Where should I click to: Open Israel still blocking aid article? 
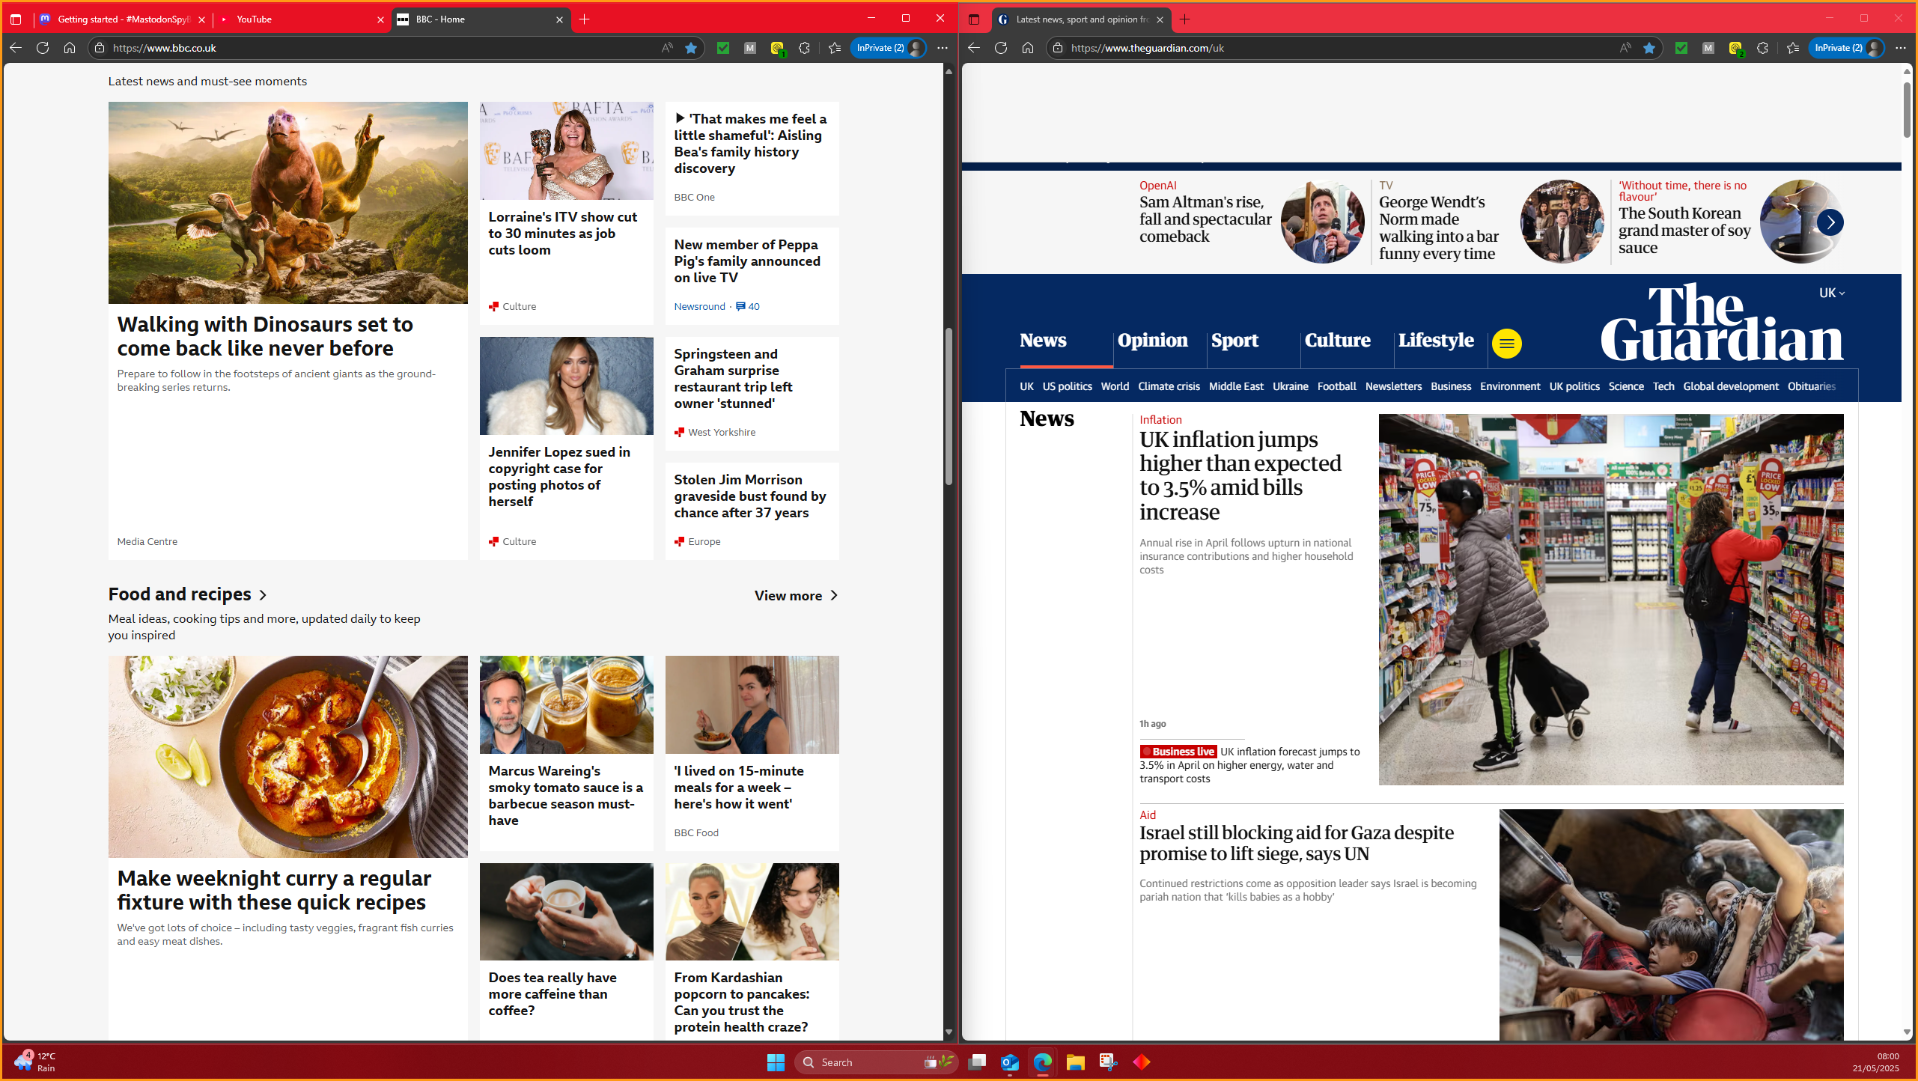pyautogui.click(x=1296, y=843)
